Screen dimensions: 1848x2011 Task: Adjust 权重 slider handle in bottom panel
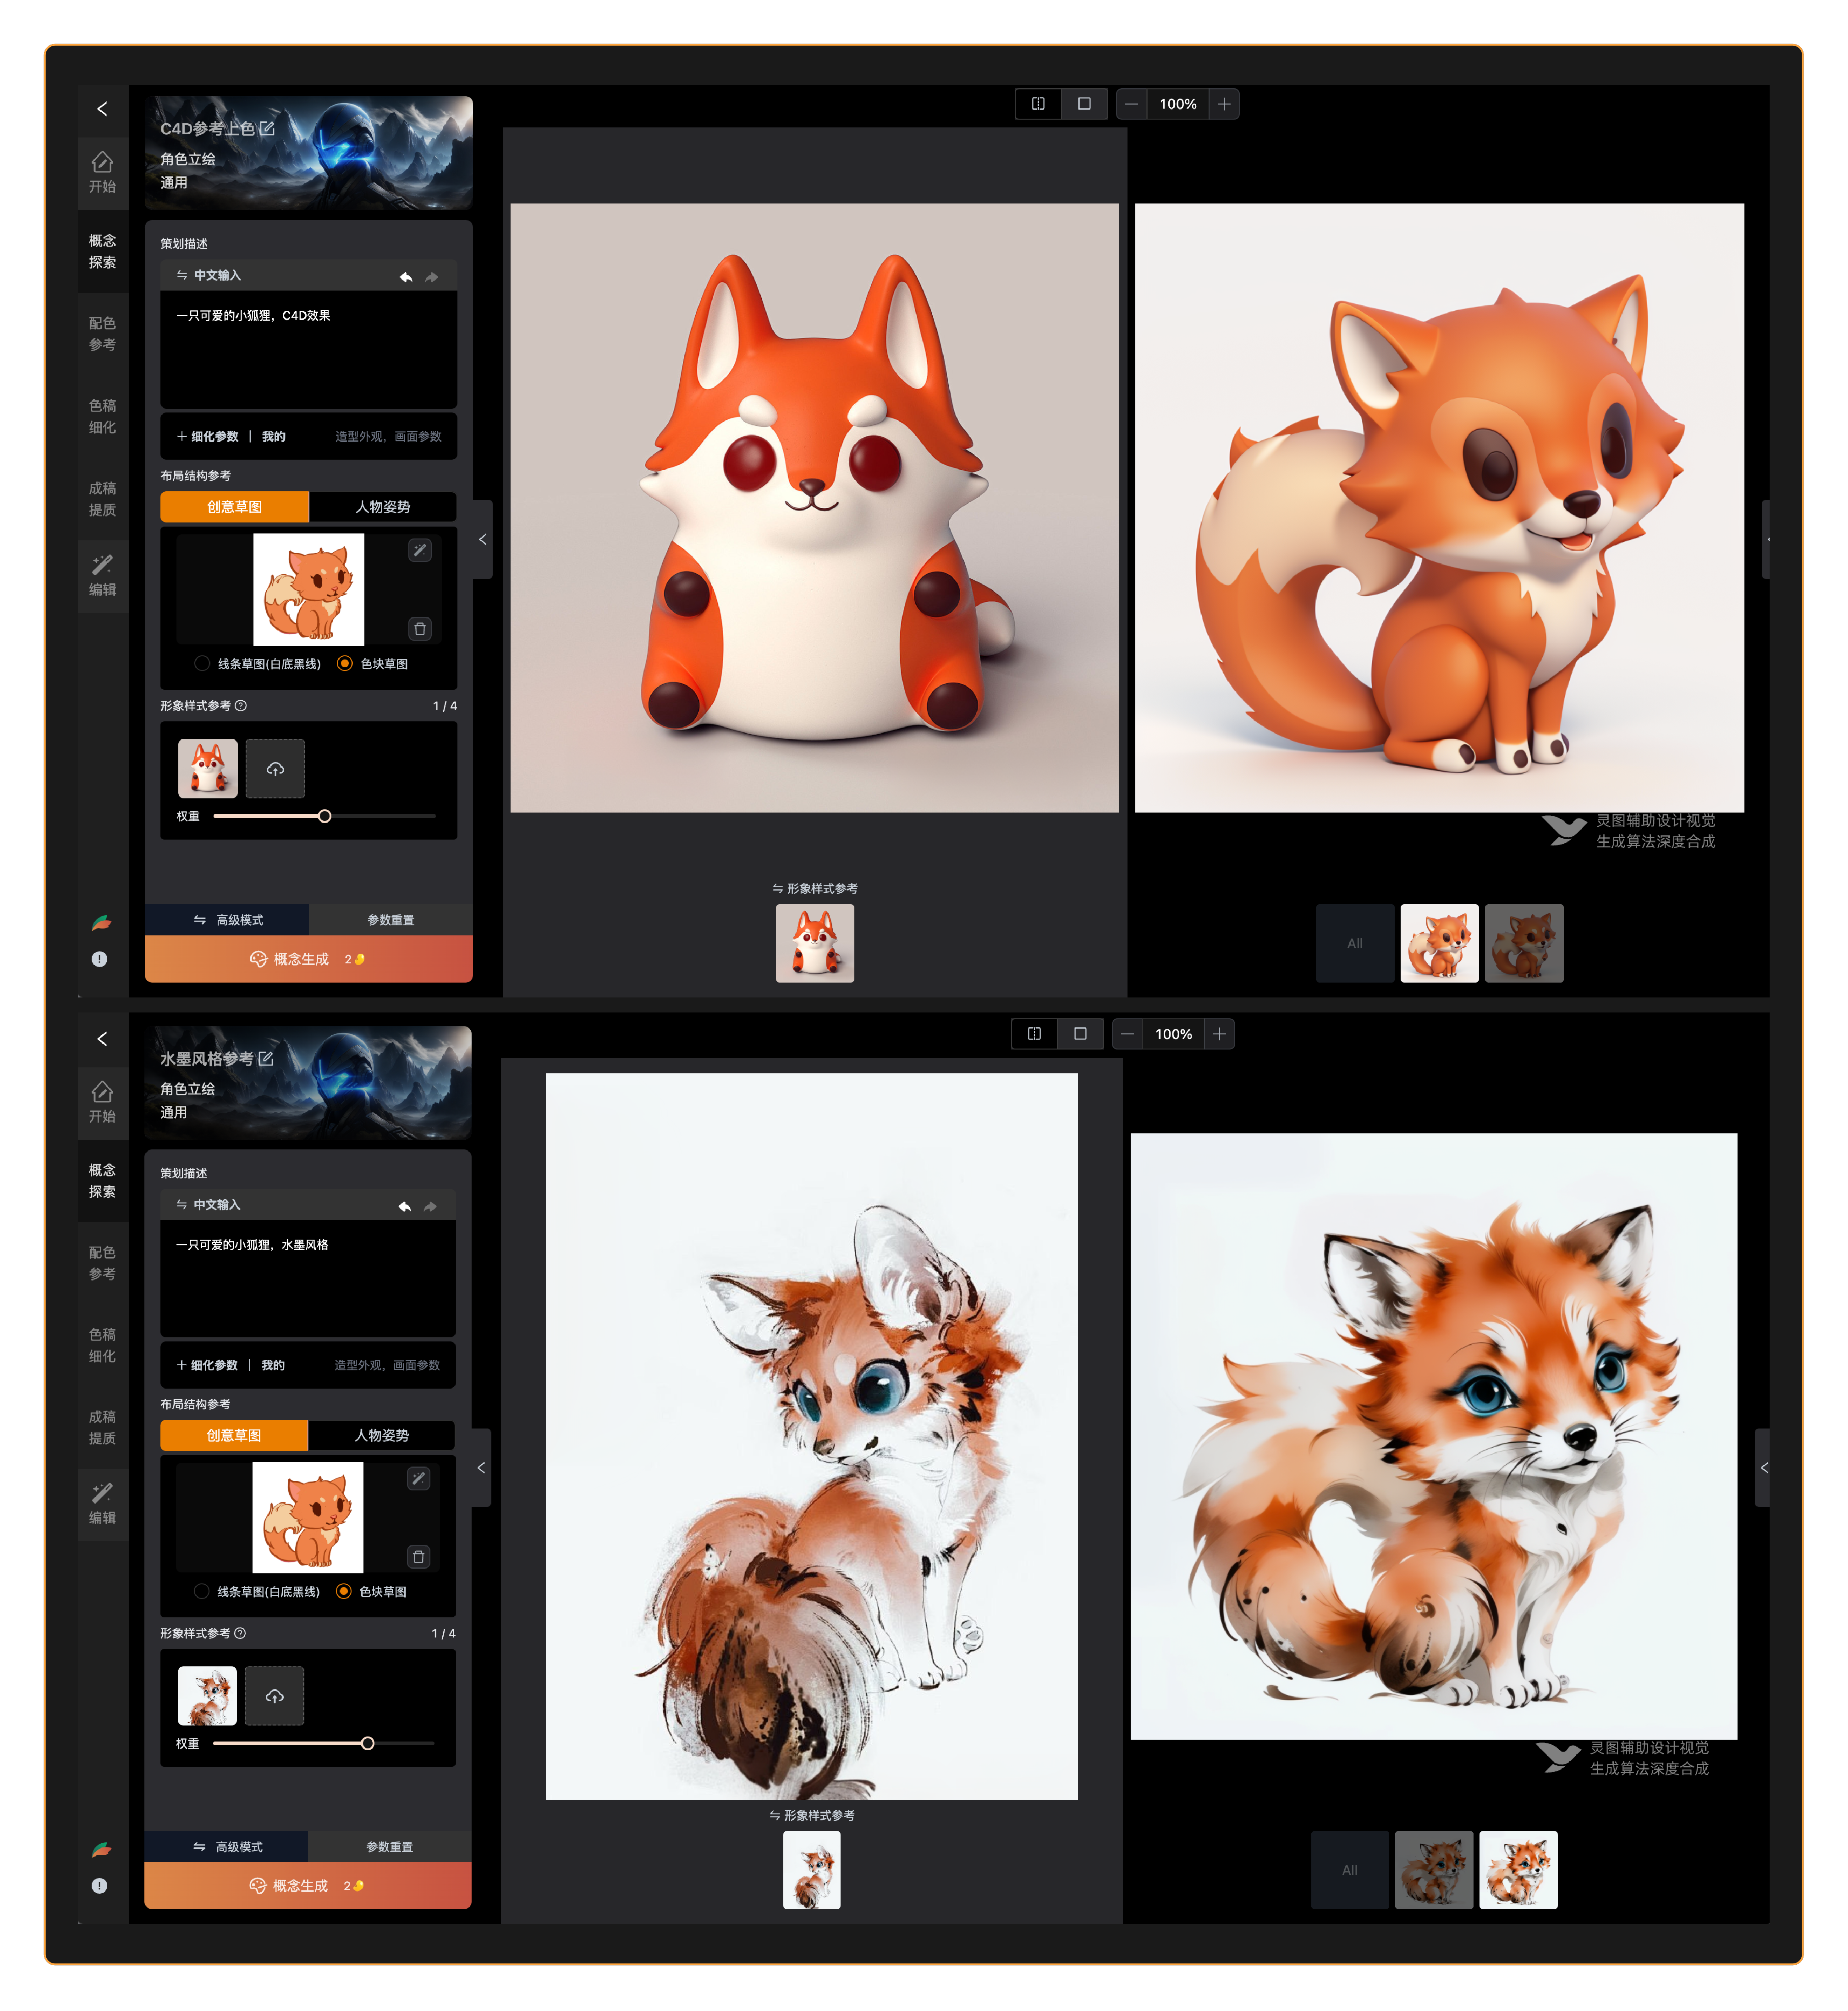(x=368, y=1743)
